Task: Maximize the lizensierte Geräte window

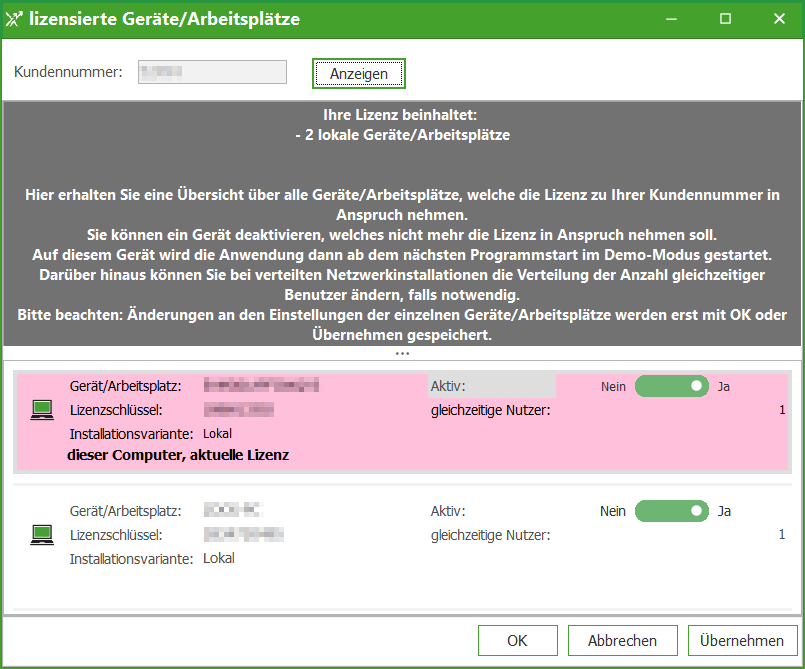Action: point(725,18)
